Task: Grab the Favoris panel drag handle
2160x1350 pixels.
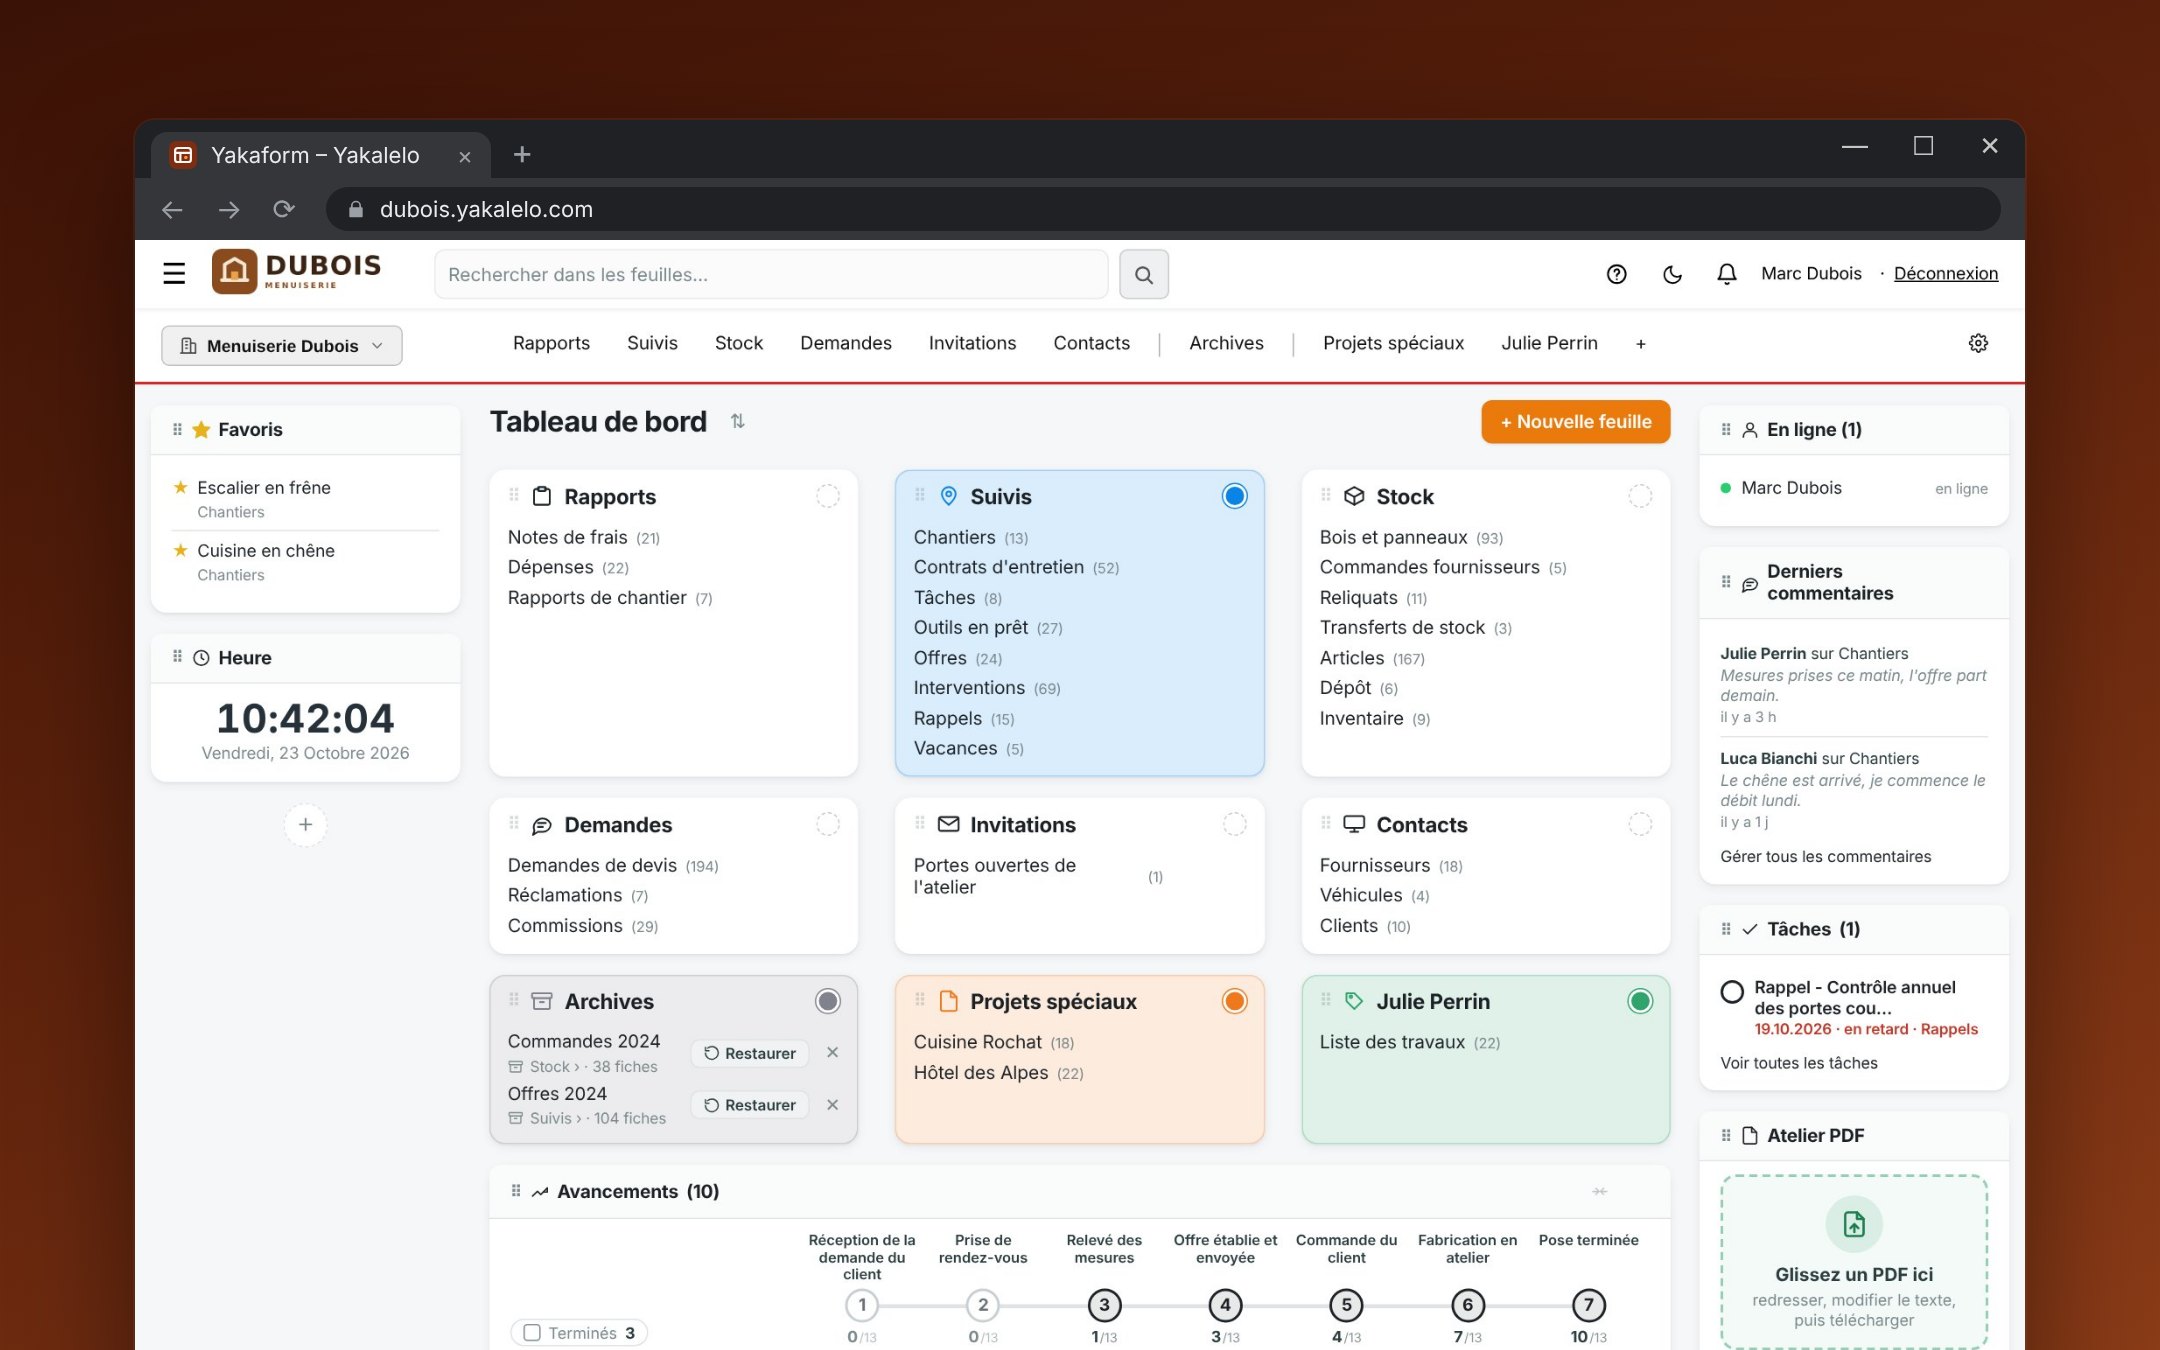Action: tap(177, 429)
